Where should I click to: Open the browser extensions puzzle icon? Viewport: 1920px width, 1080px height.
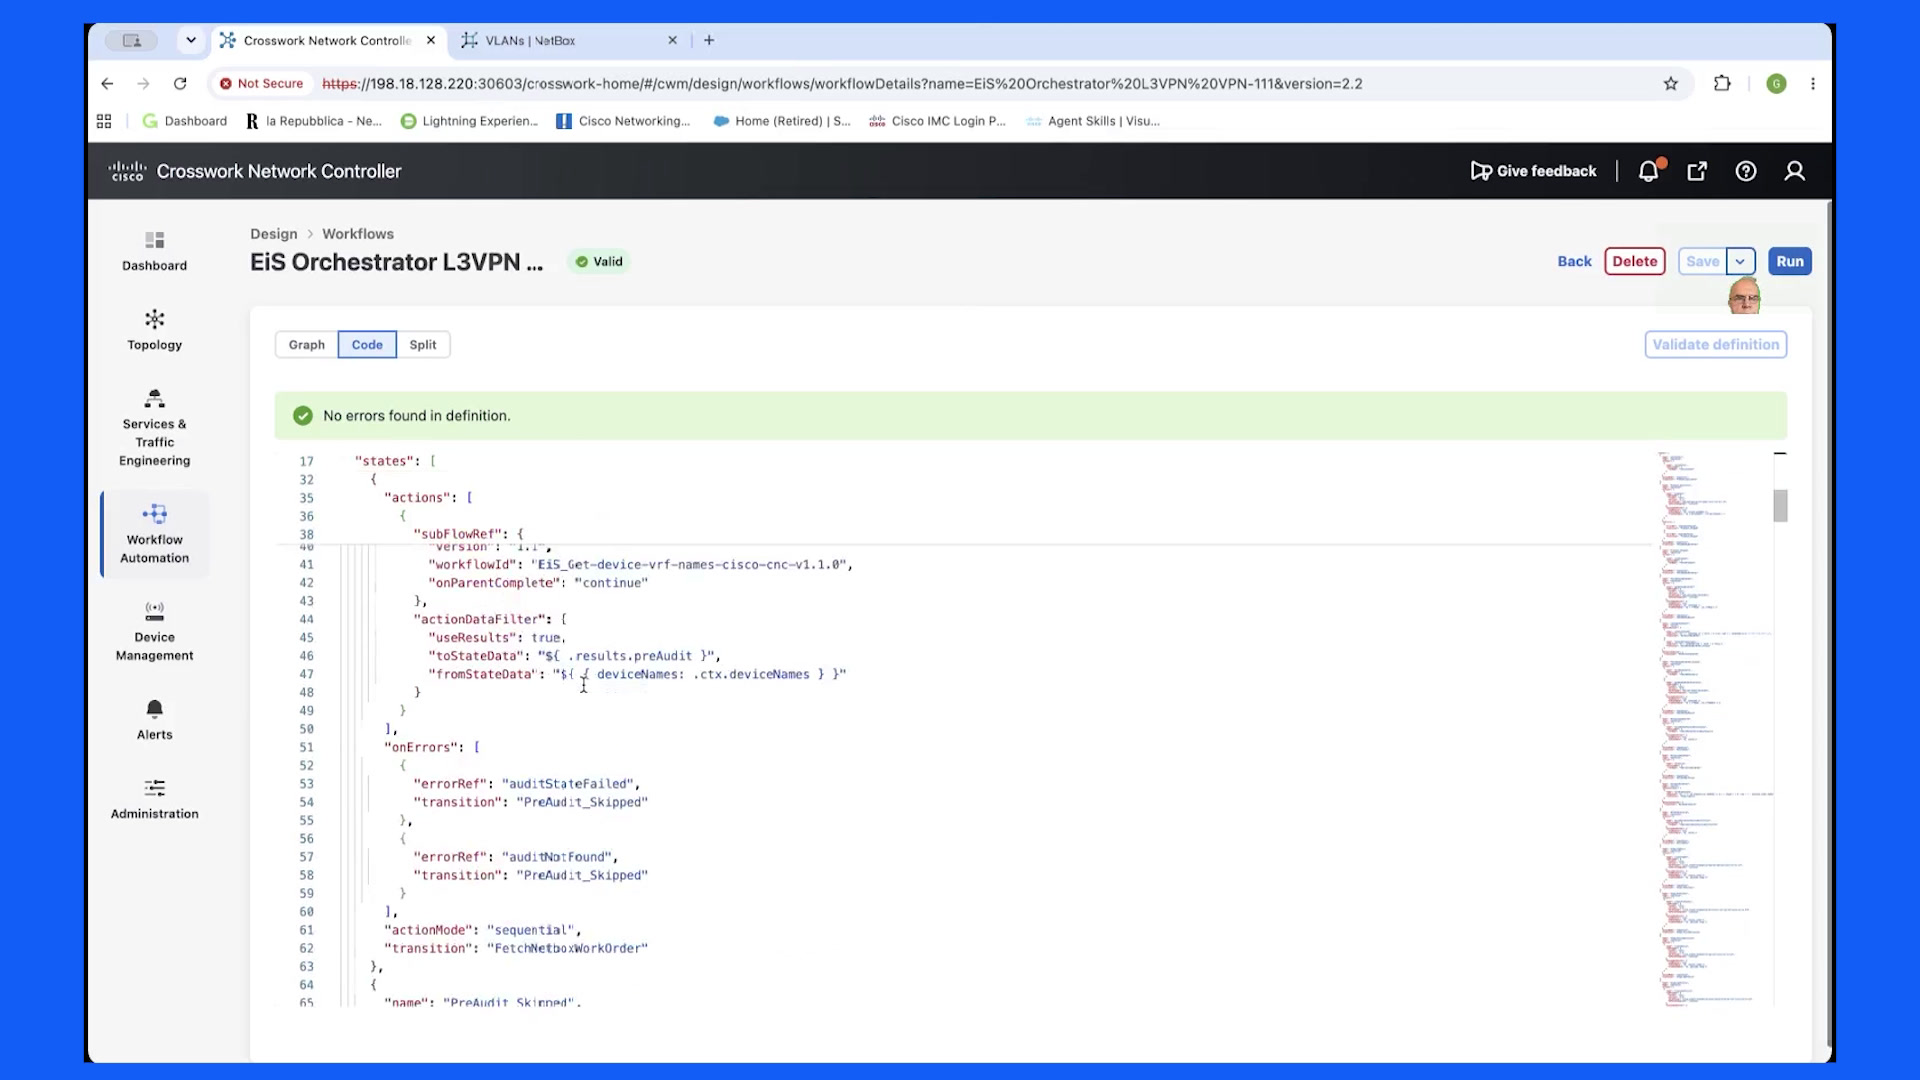(x=1722, y=84)
